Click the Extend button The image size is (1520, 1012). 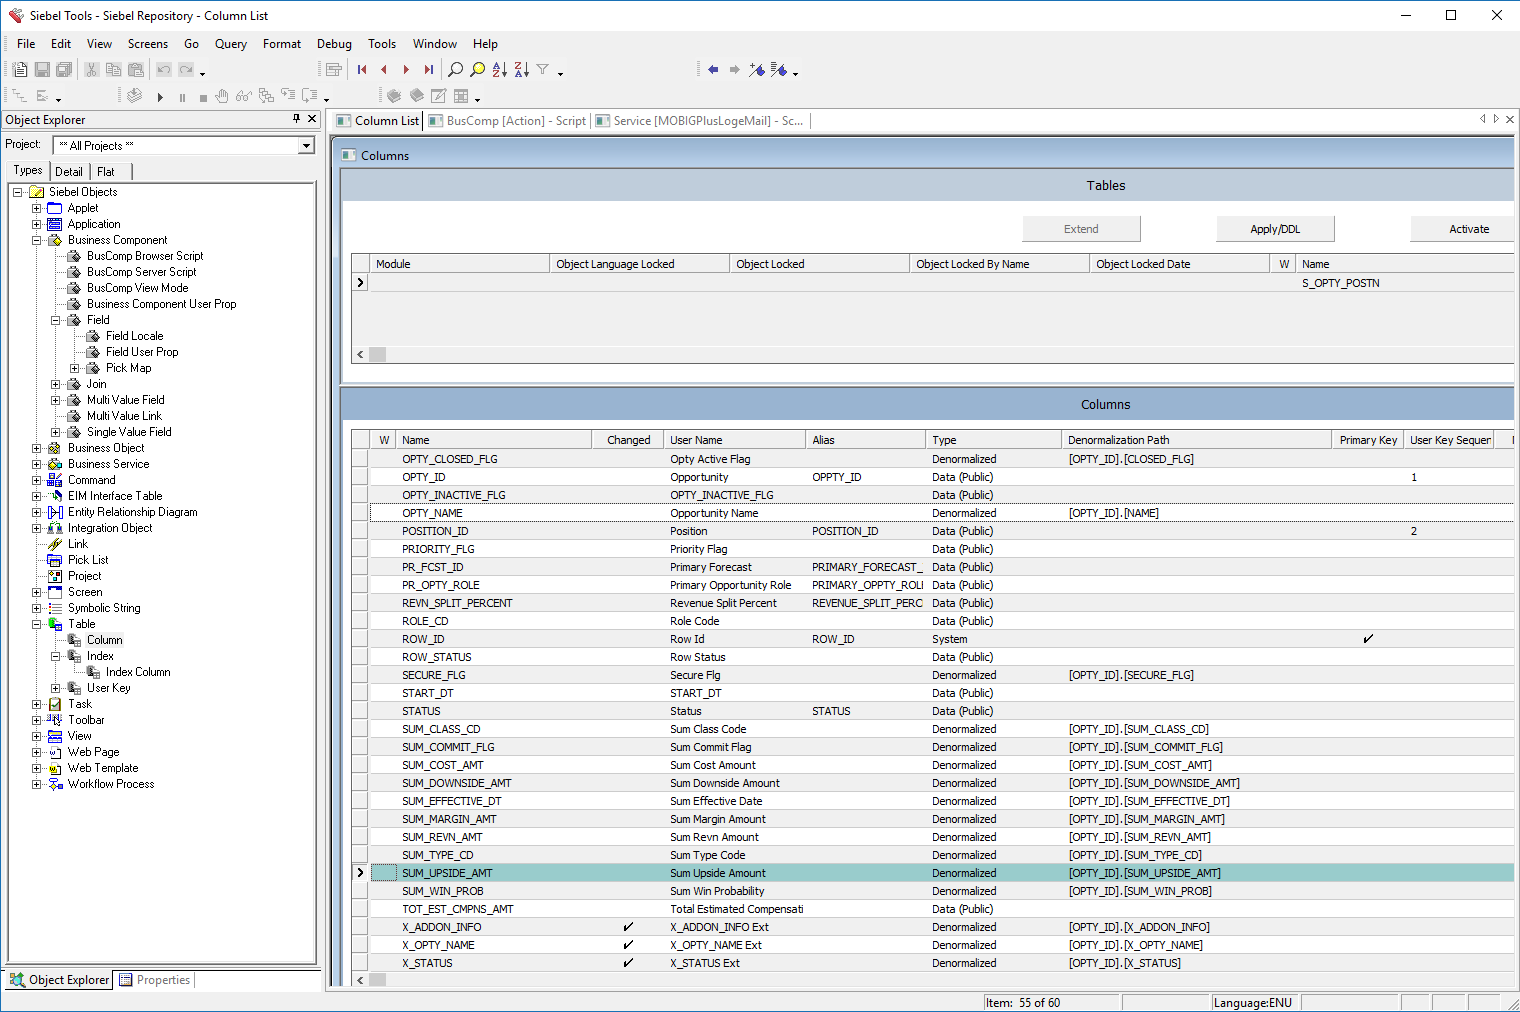[1081, 229]
